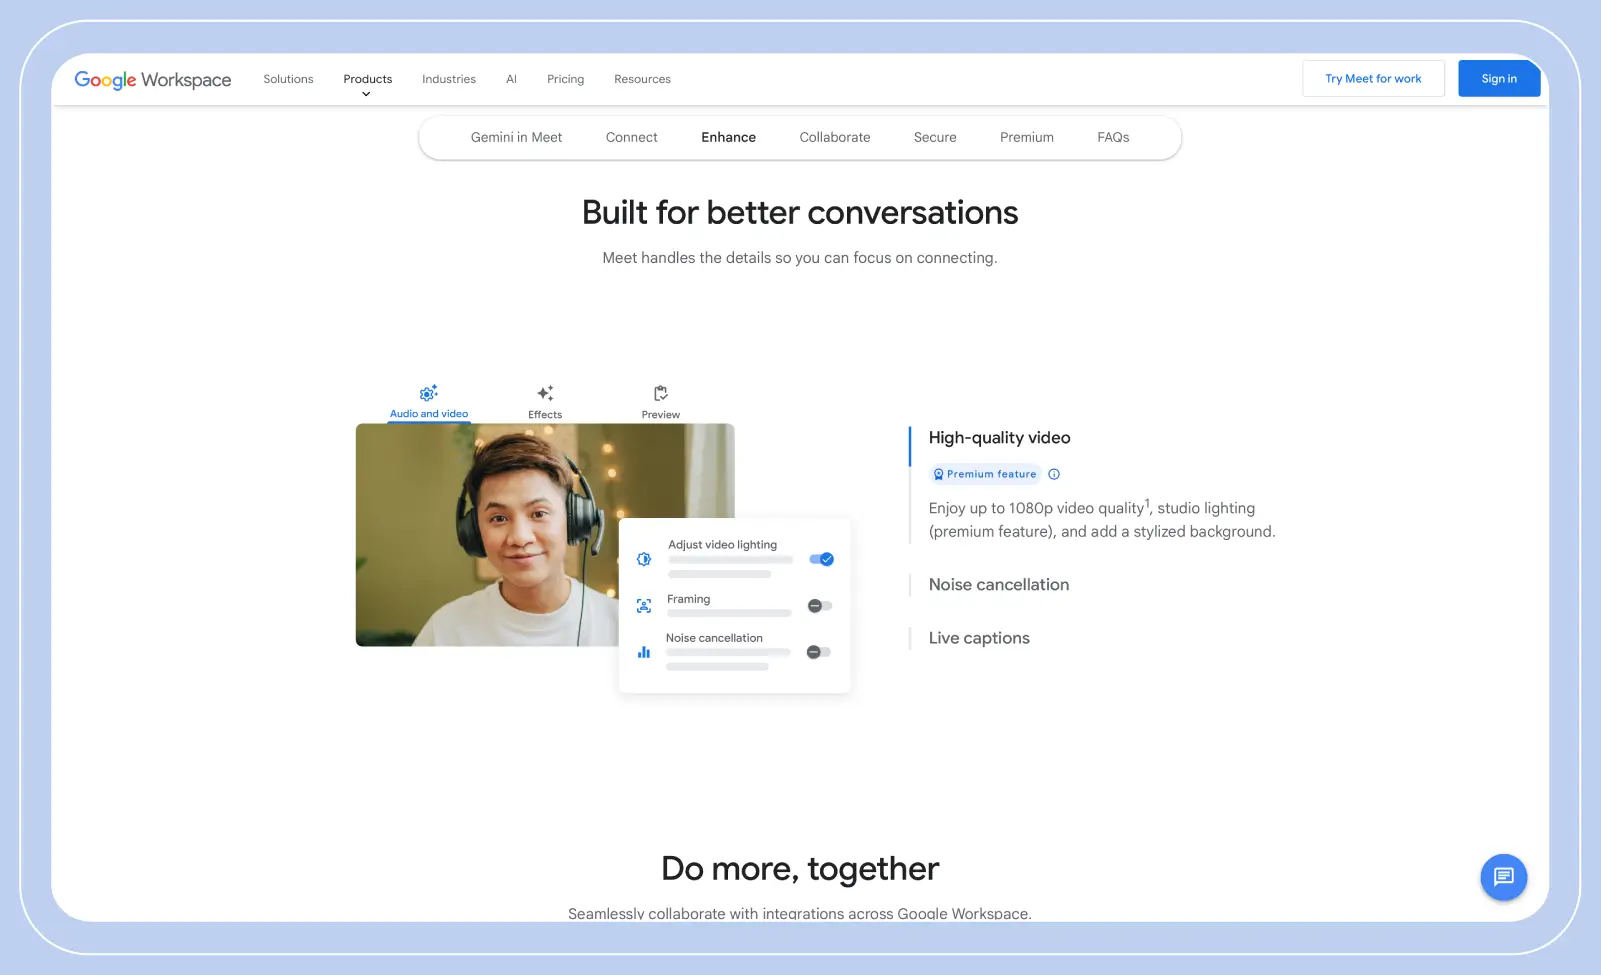Image resolution: width=1601 pixels, height=975 pixels.
Task: Disable the Adjust video lighting toggle
Action: [820, 559]
